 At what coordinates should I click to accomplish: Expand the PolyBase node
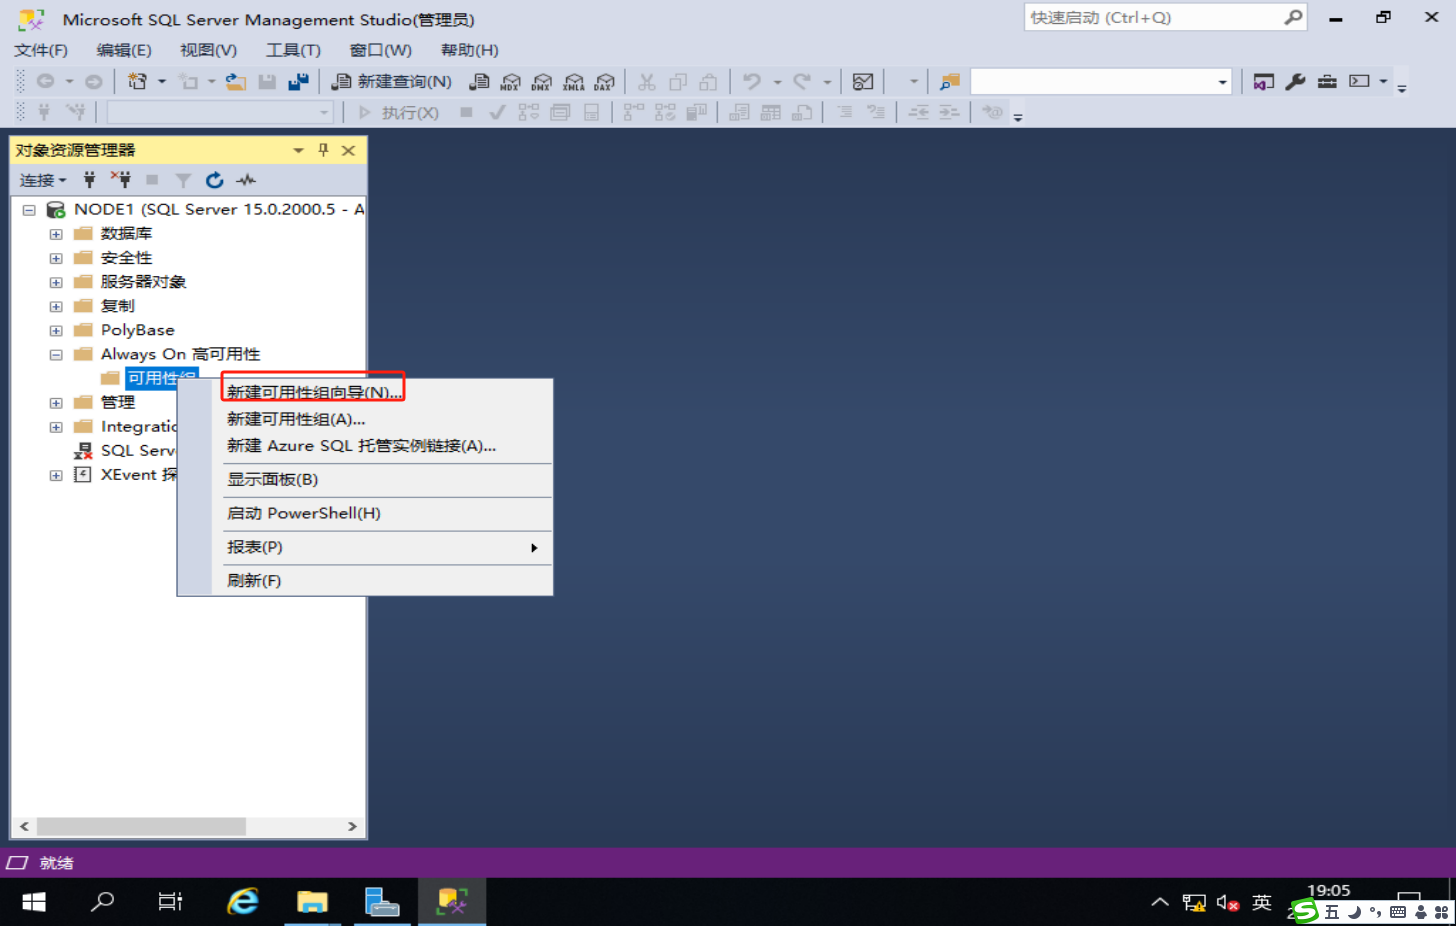tap(56, 330)
